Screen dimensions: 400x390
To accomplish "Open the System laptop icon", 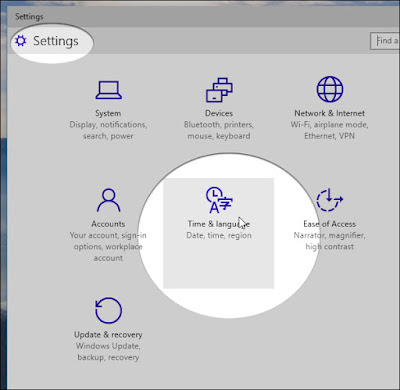I will [108, 90].
